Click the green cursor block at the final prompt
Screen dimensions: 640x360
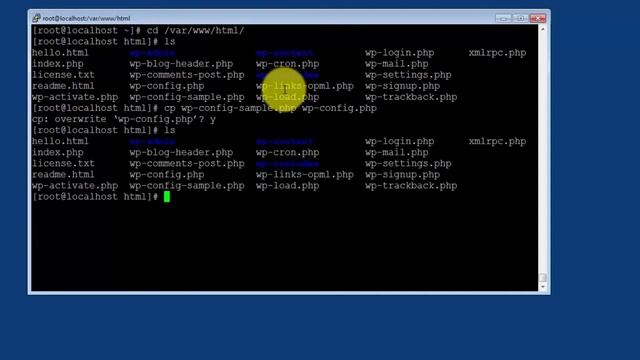tap(167, 197)
